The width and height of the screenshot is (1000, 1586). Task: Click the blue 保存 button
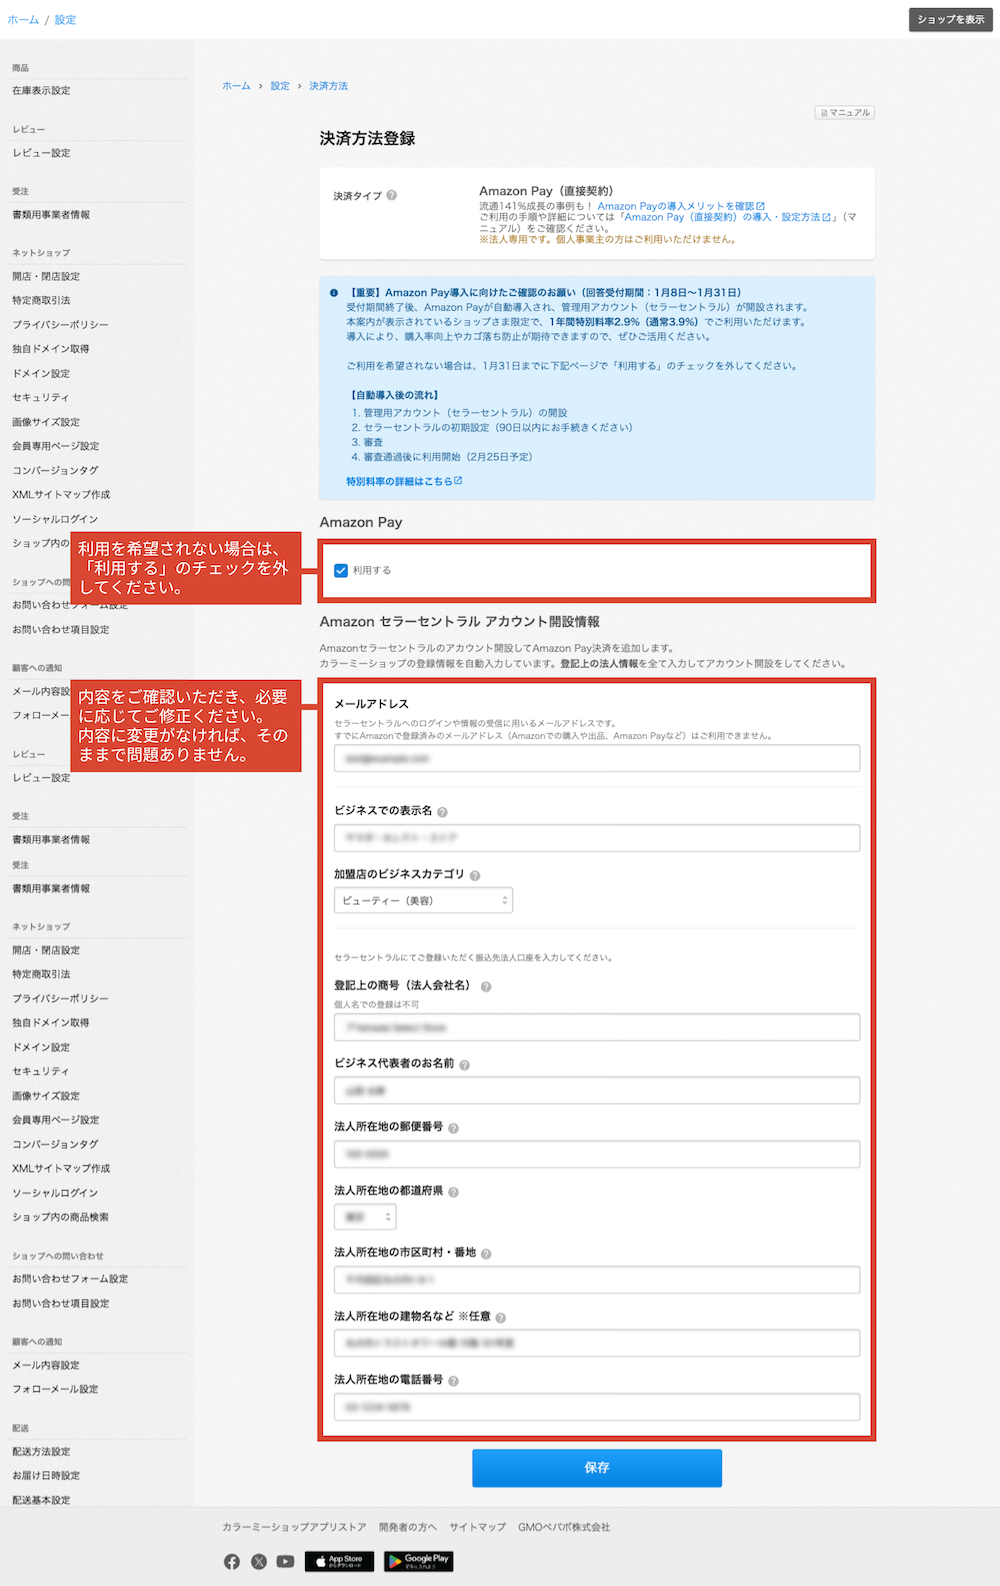point(597,1468)
